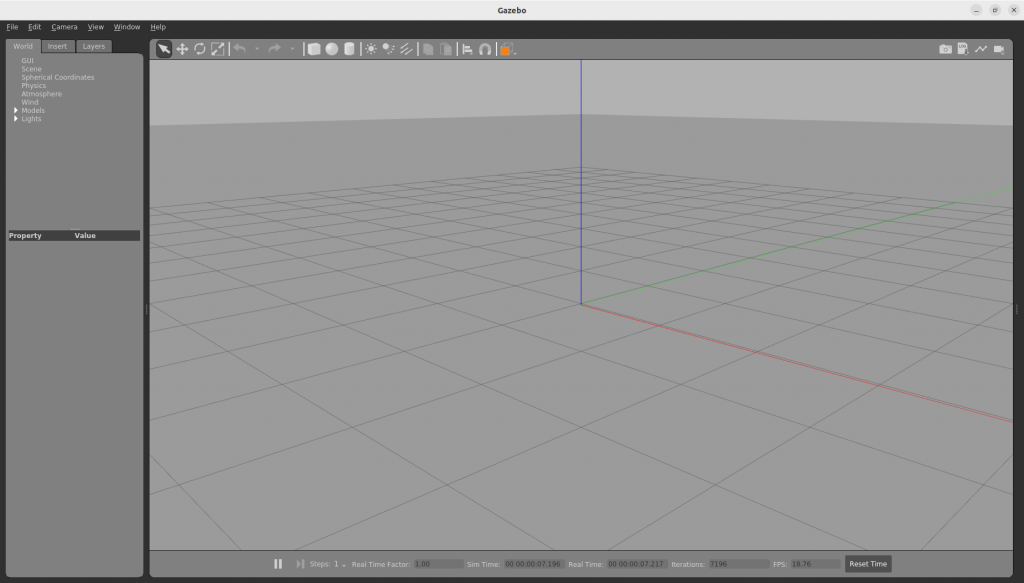Click the right edge panel splitter handle
The width and height of the screenshot is (1024, 583).
[1016, 309]
